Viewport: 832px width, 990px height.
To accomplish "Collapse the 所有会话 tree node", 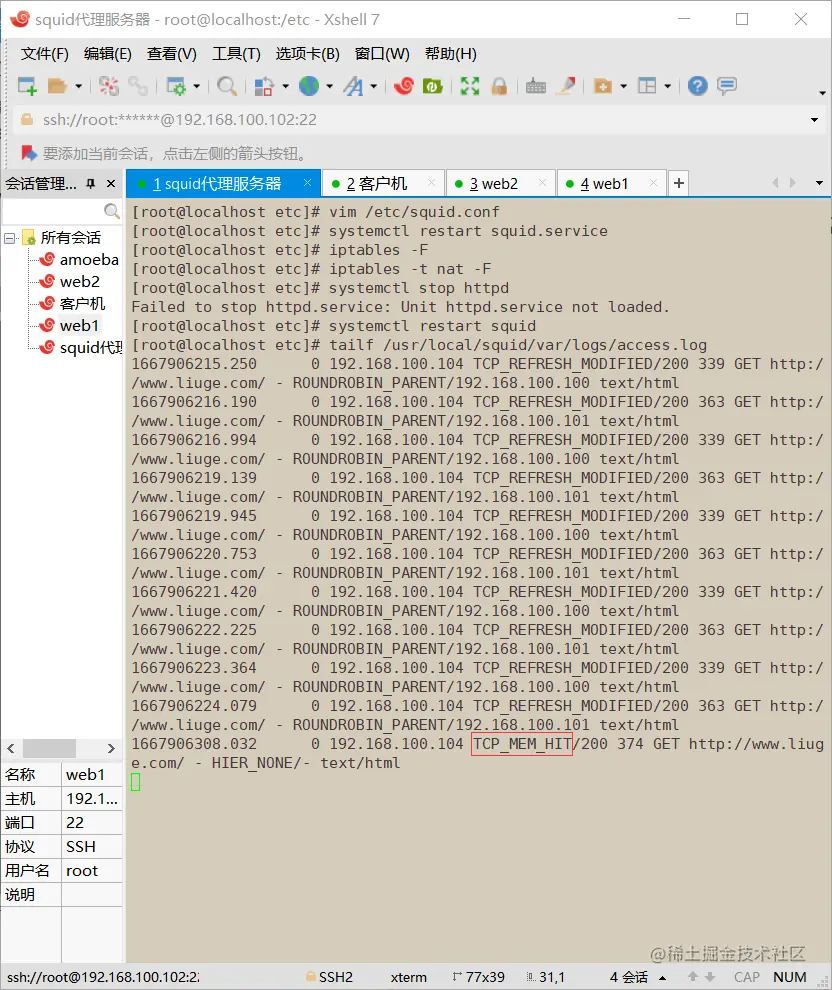I will pos(9,238).
